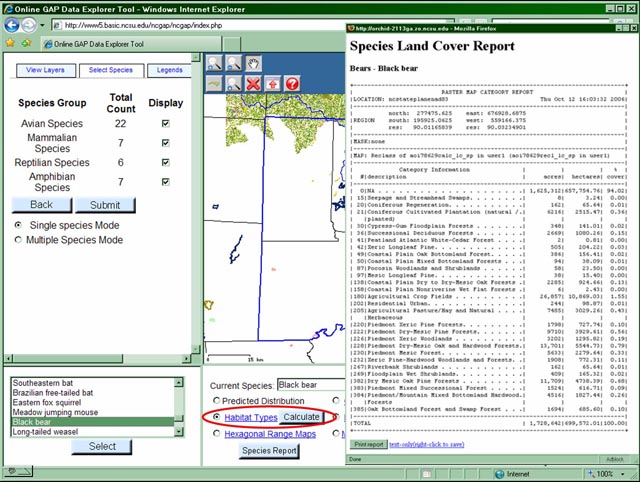Open help via red question mark icon
This screenshot has height=482, width=640.
click(292, 84)
